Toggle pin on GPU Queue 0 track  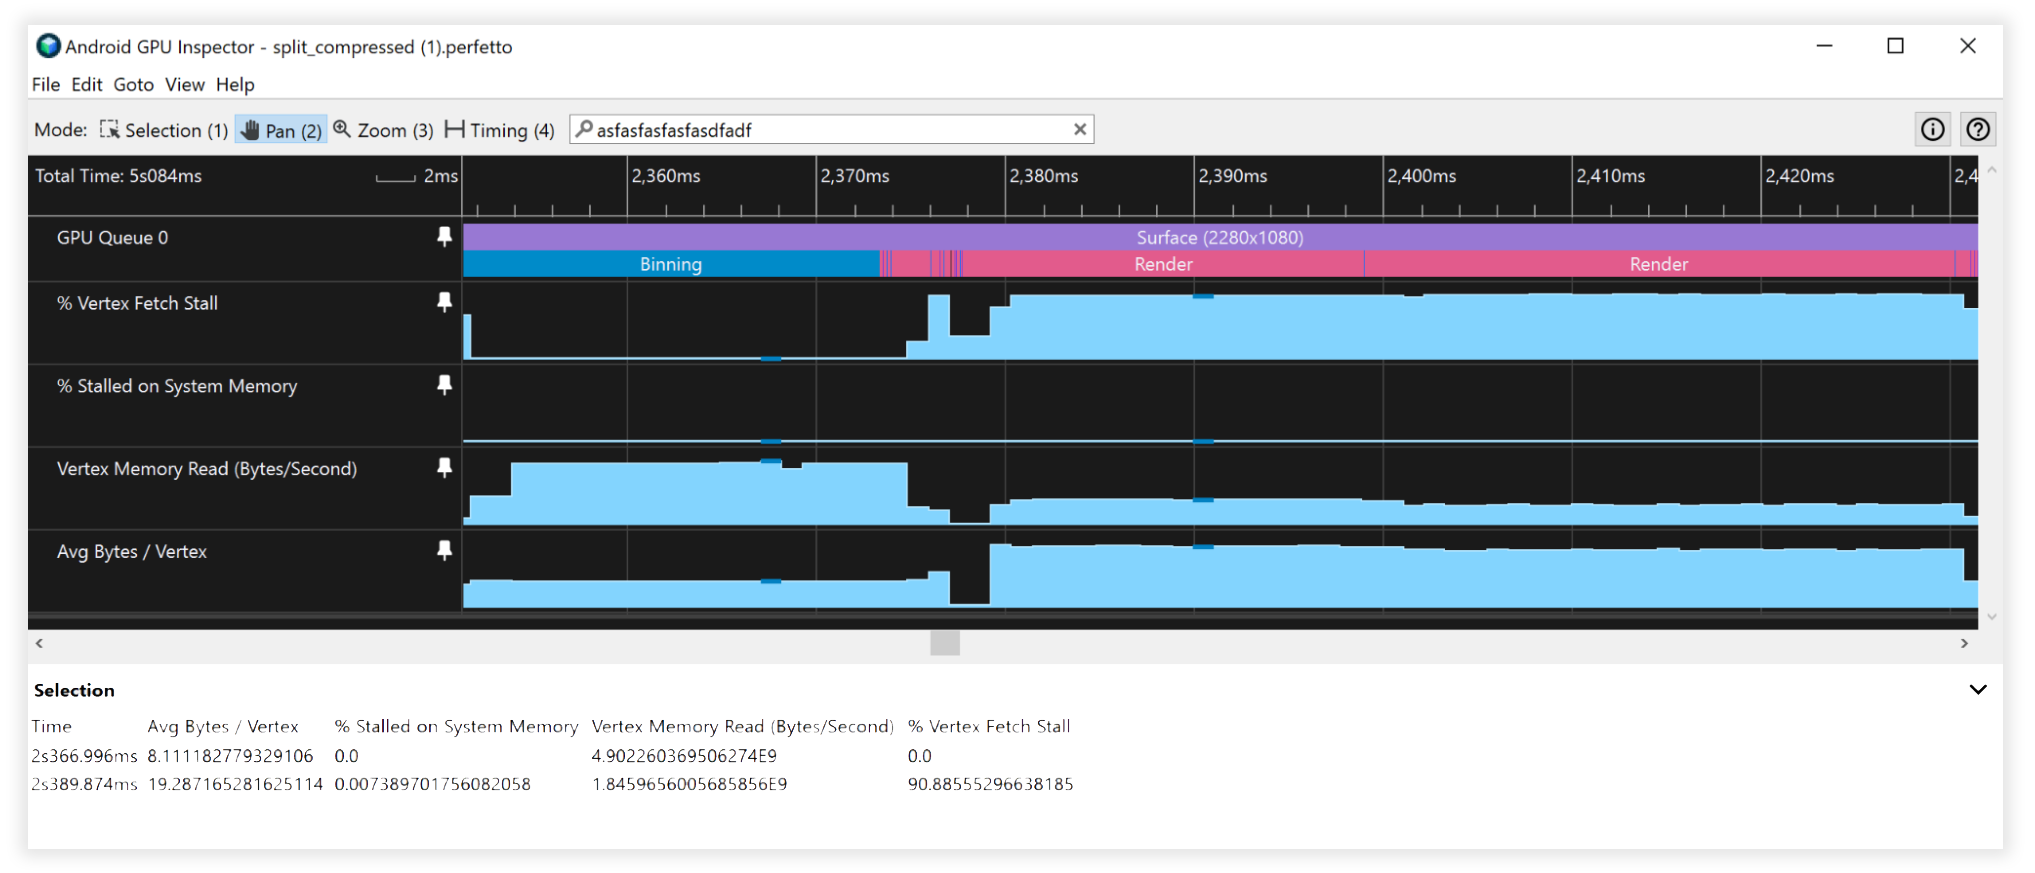pyautogui.click(x=444, y=237)
